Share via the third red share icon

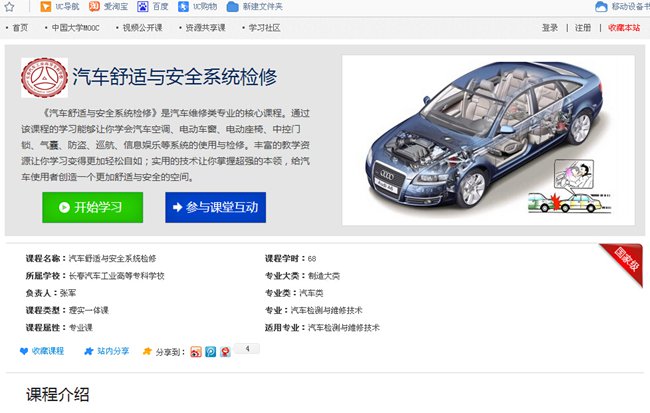tap(225, 351)
